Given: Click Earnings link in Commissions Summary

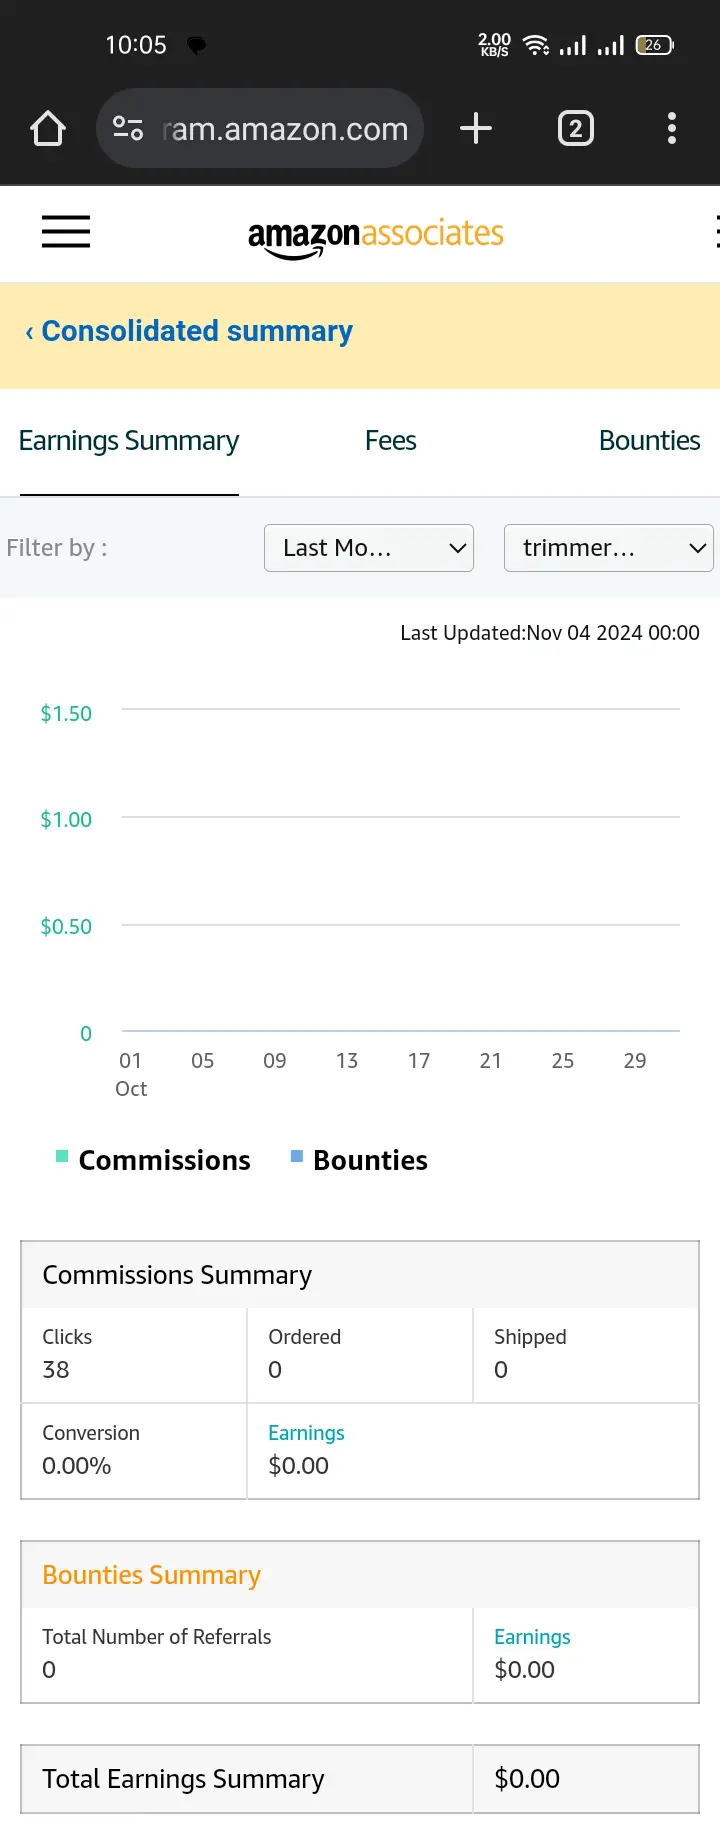Looking at the screenshot, I should tap(306, 1433).
